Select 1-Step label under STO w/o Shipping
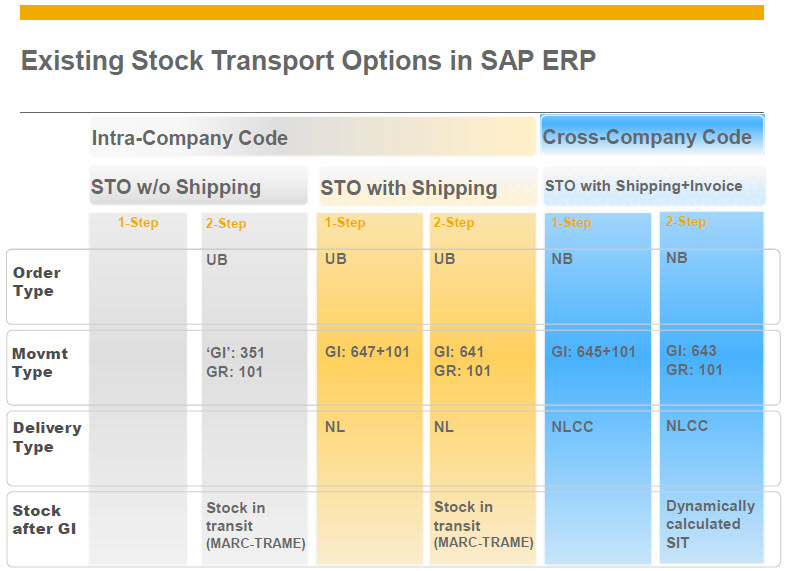The image size is (789, 571). (x=138, y=222)
